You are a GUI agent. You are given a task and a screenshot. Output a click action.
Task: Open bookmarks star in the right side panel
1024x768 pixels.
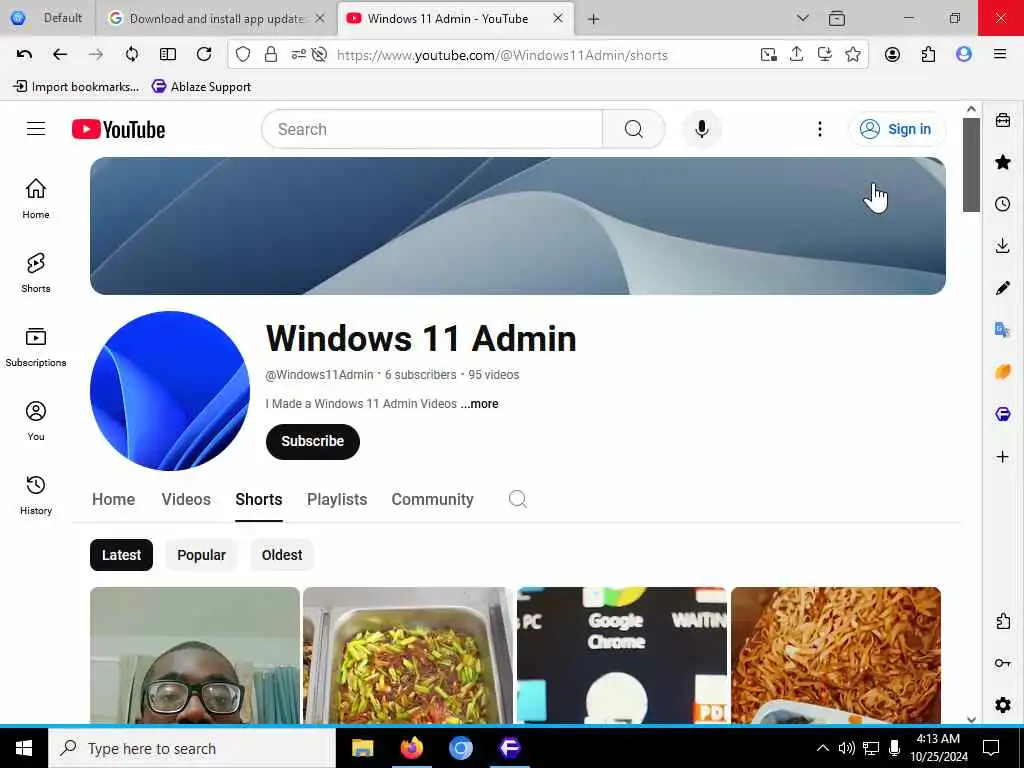[1002, 162]
